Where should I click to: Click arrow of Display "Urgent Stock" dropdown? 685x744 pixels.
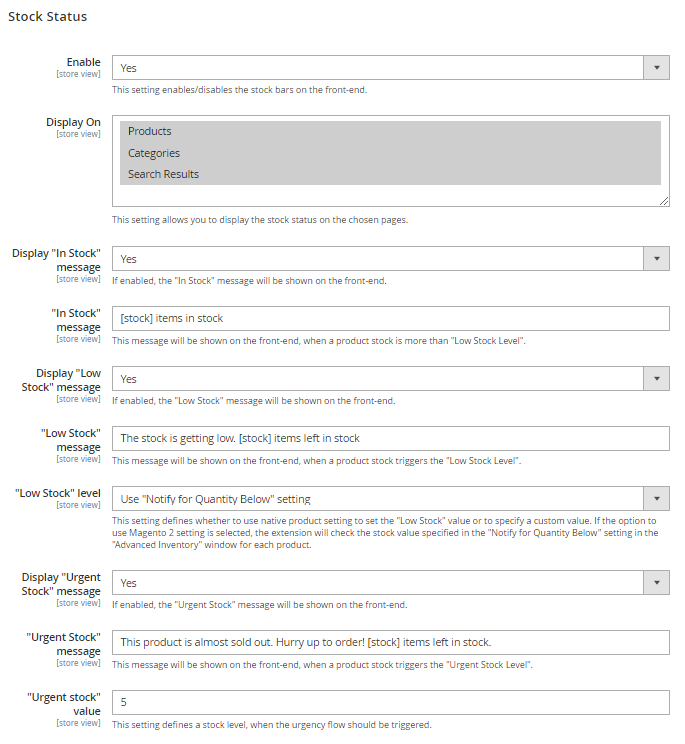tap(656, 583)
